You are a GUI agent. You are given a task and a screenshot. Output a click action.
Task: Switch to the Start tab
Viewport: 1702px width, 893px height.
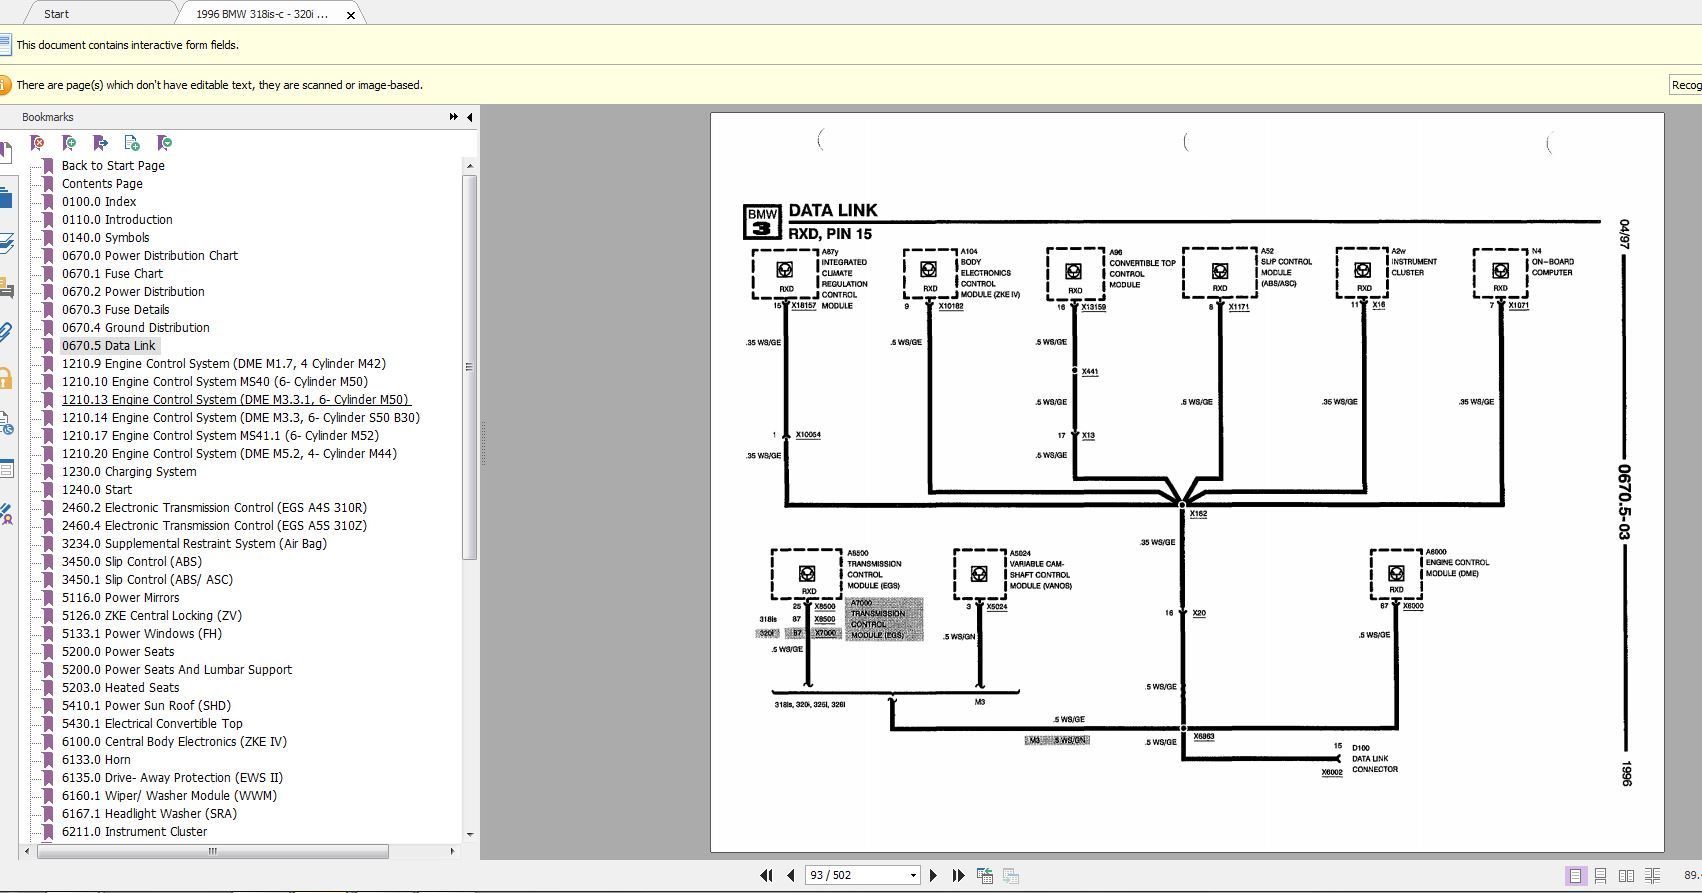[x=56, y=14]
